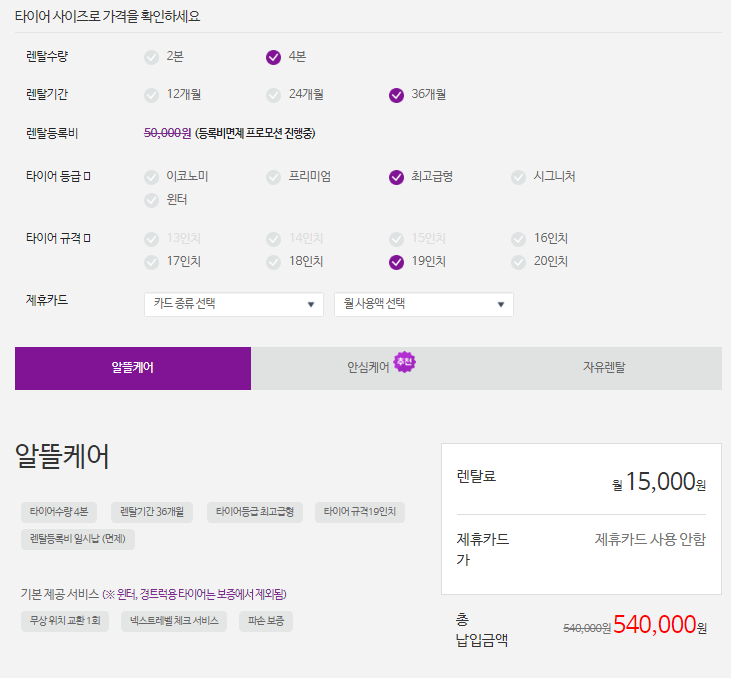
Task: Pick 15인치 tire size
Action: coord(417,239)
